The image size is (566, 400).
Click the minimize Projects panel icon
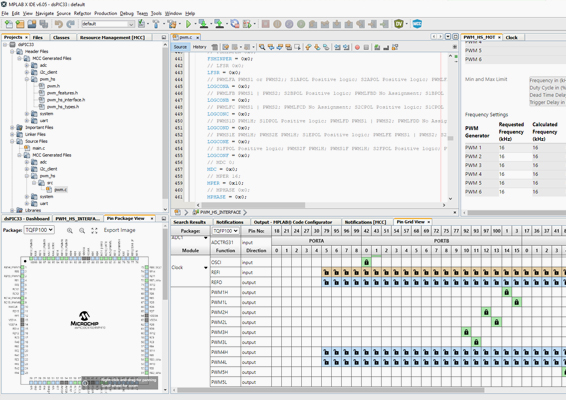pos(164,37)
